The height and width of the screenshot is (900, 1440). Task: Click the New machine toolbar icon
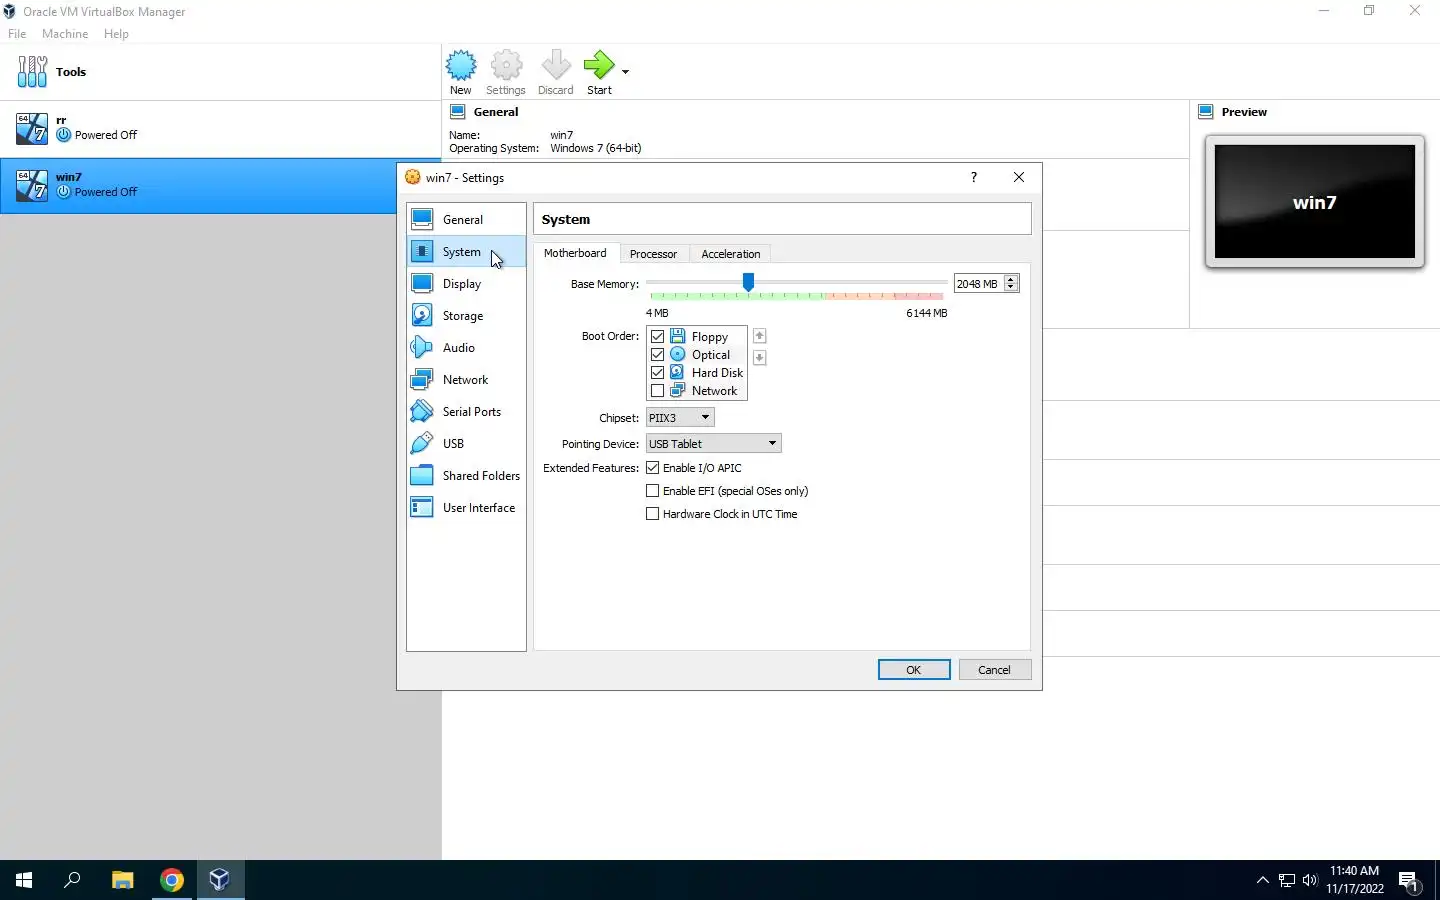pyautogui.click(x=461, y=66)
